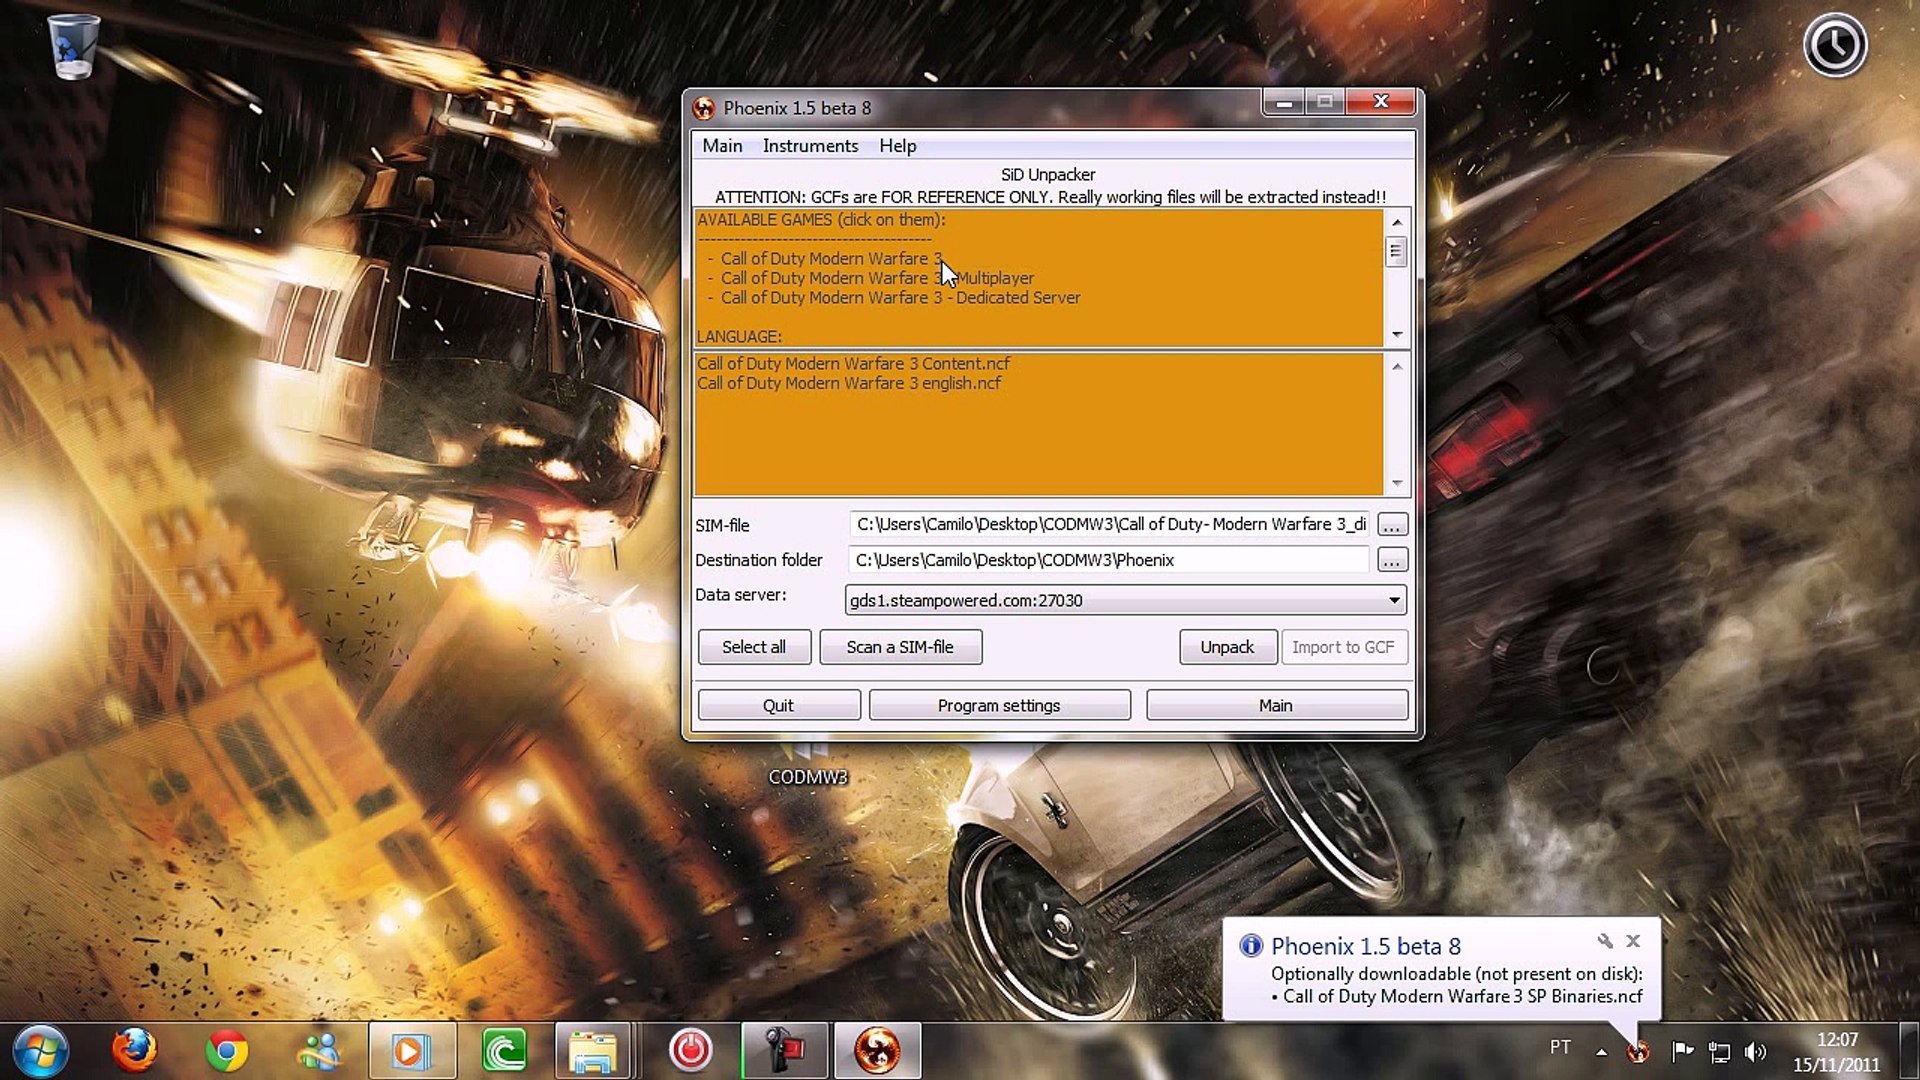Browse for a SIM-file
Viewport: 1920px width, 1080px height.
click(x=1392, y=525)
